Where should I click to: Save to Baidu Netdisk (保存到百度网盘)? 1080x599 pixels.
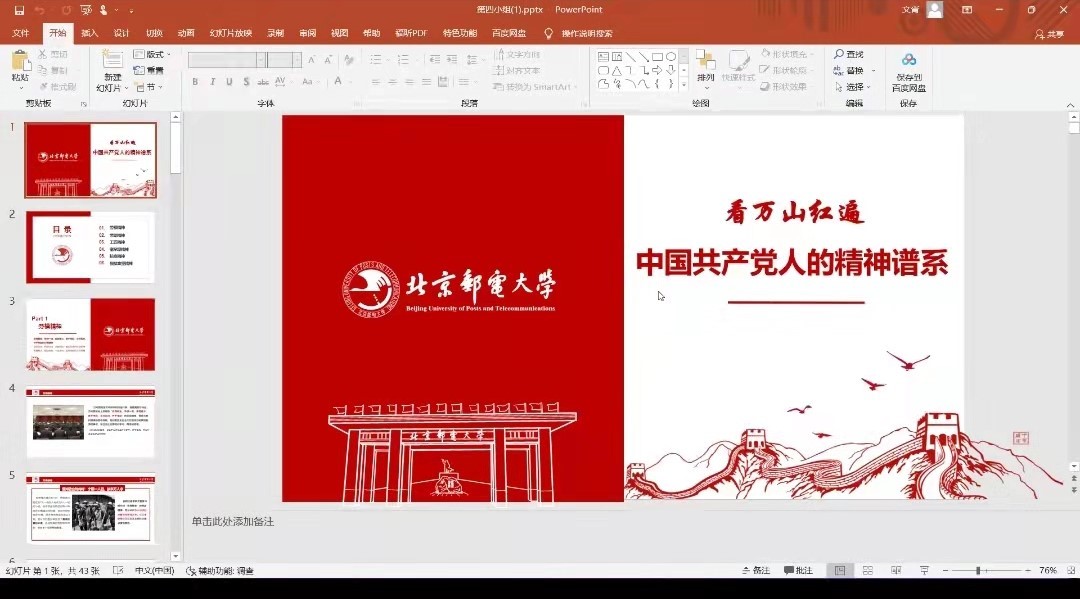[908, 72]
